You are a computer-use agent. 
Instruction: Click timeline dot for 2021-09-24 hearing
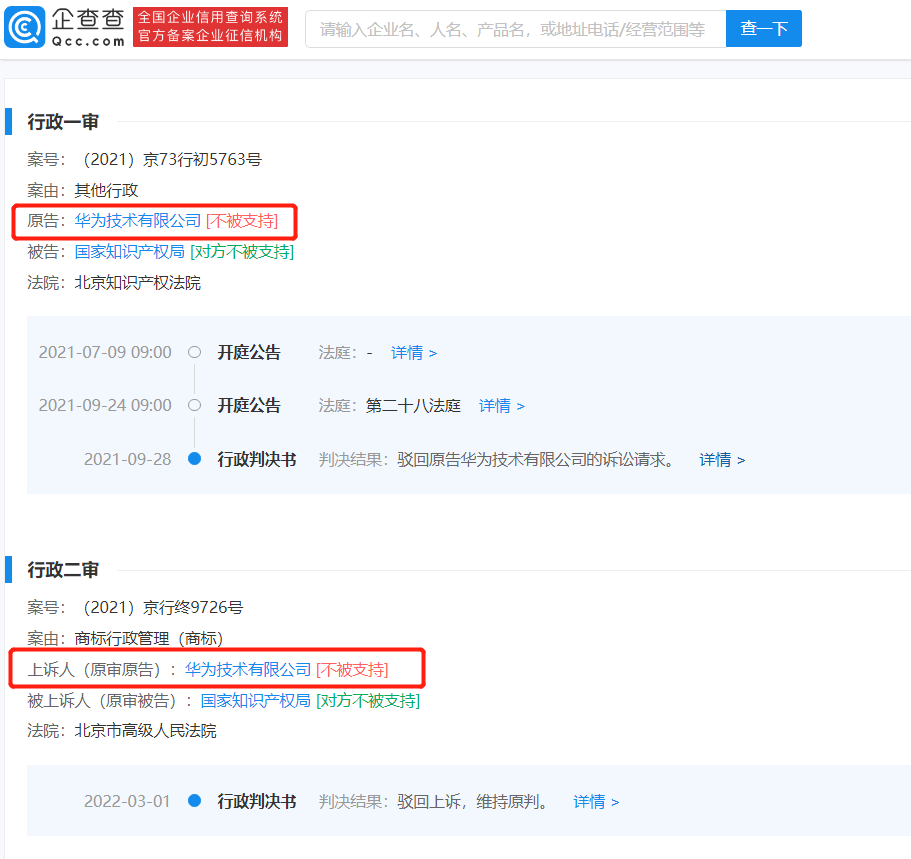click(195, 405)
